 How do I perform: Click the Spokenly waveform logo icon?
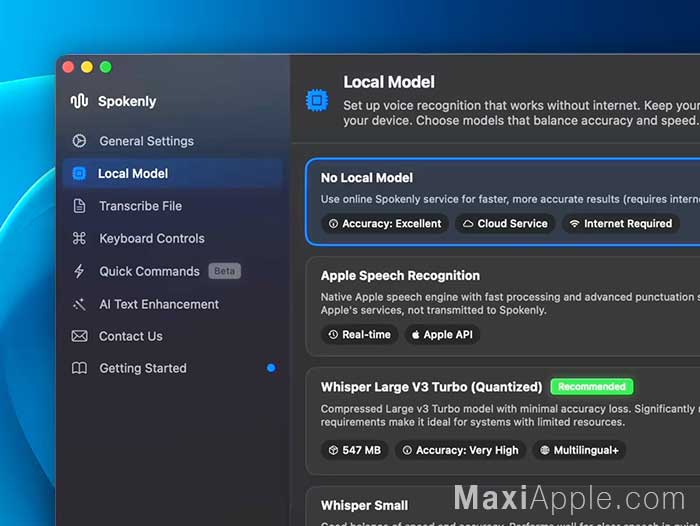click(x=79, y=101)
